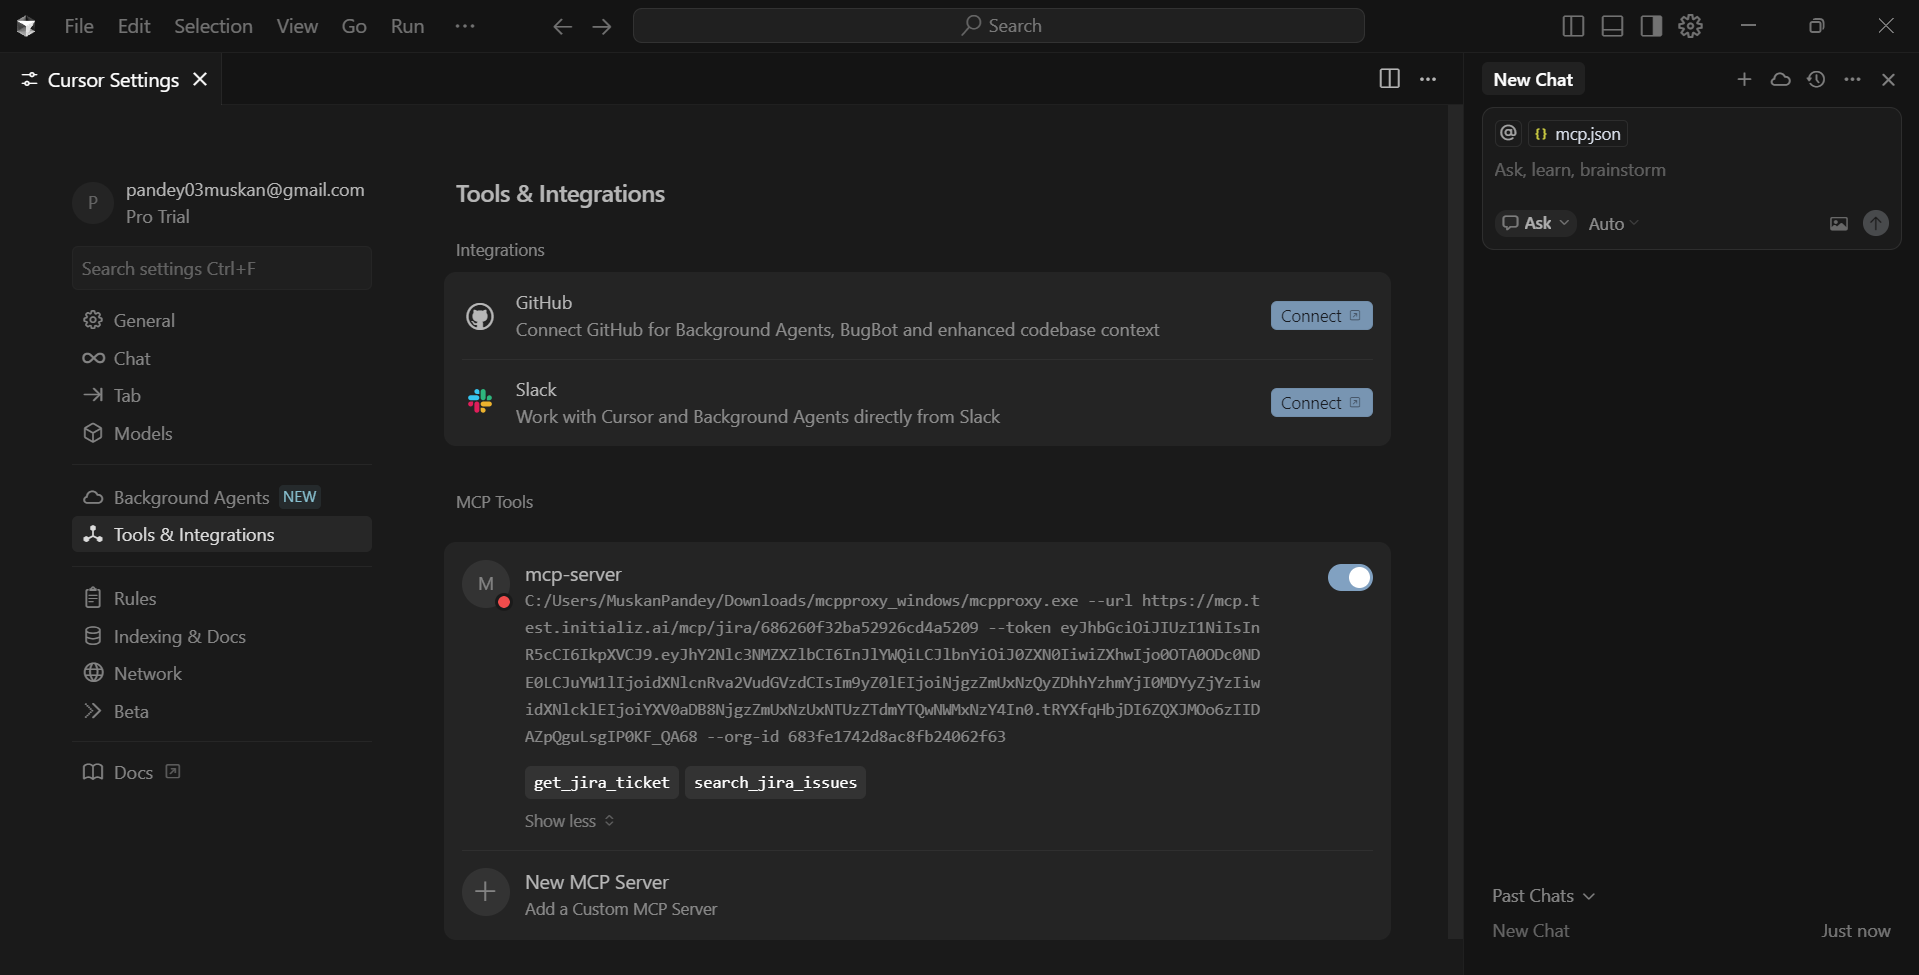Open the Run menu
The height and width of the screenshot is (975, 1919).
point(407,26)
